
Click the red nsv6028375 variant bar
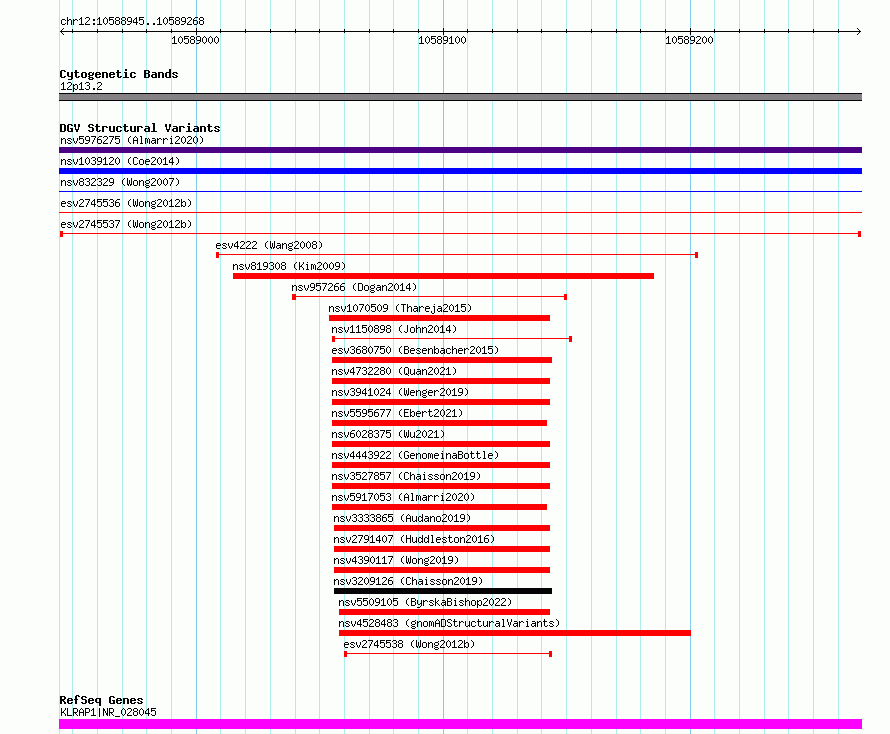tap(440, 444)
